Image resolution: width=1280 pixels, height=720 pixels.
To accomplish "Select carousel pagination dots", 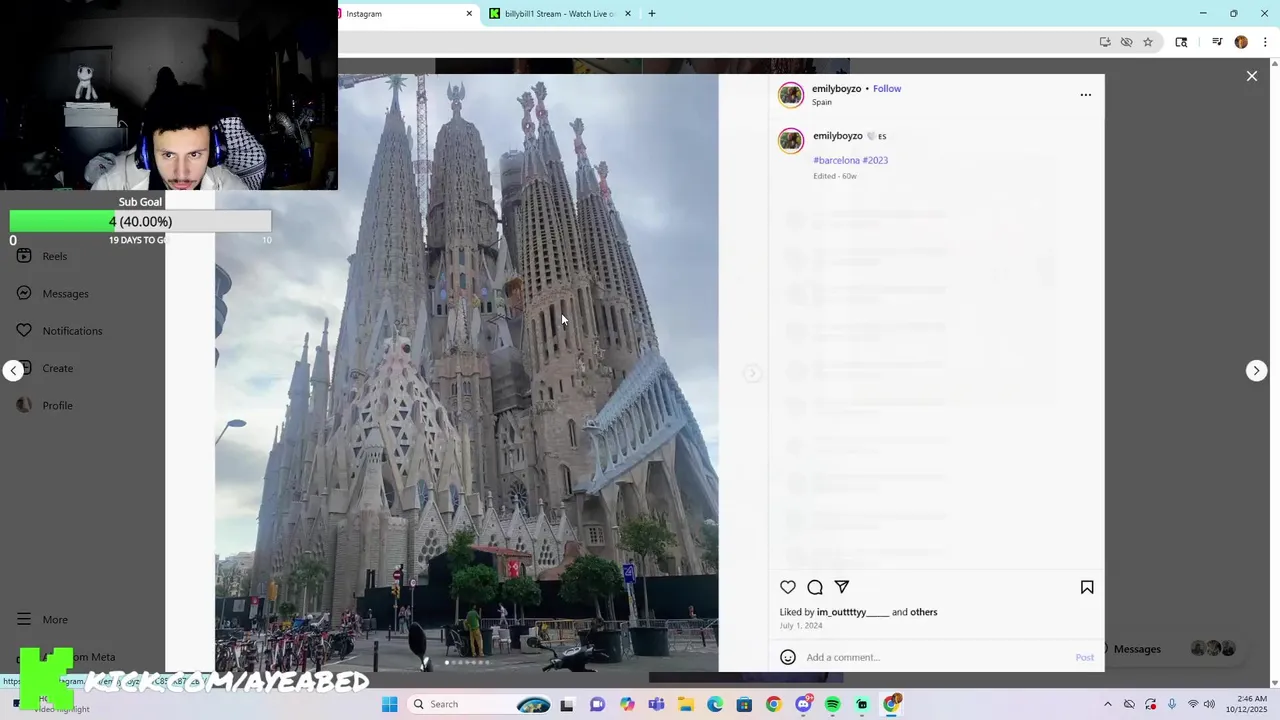I will coord(466,662).
